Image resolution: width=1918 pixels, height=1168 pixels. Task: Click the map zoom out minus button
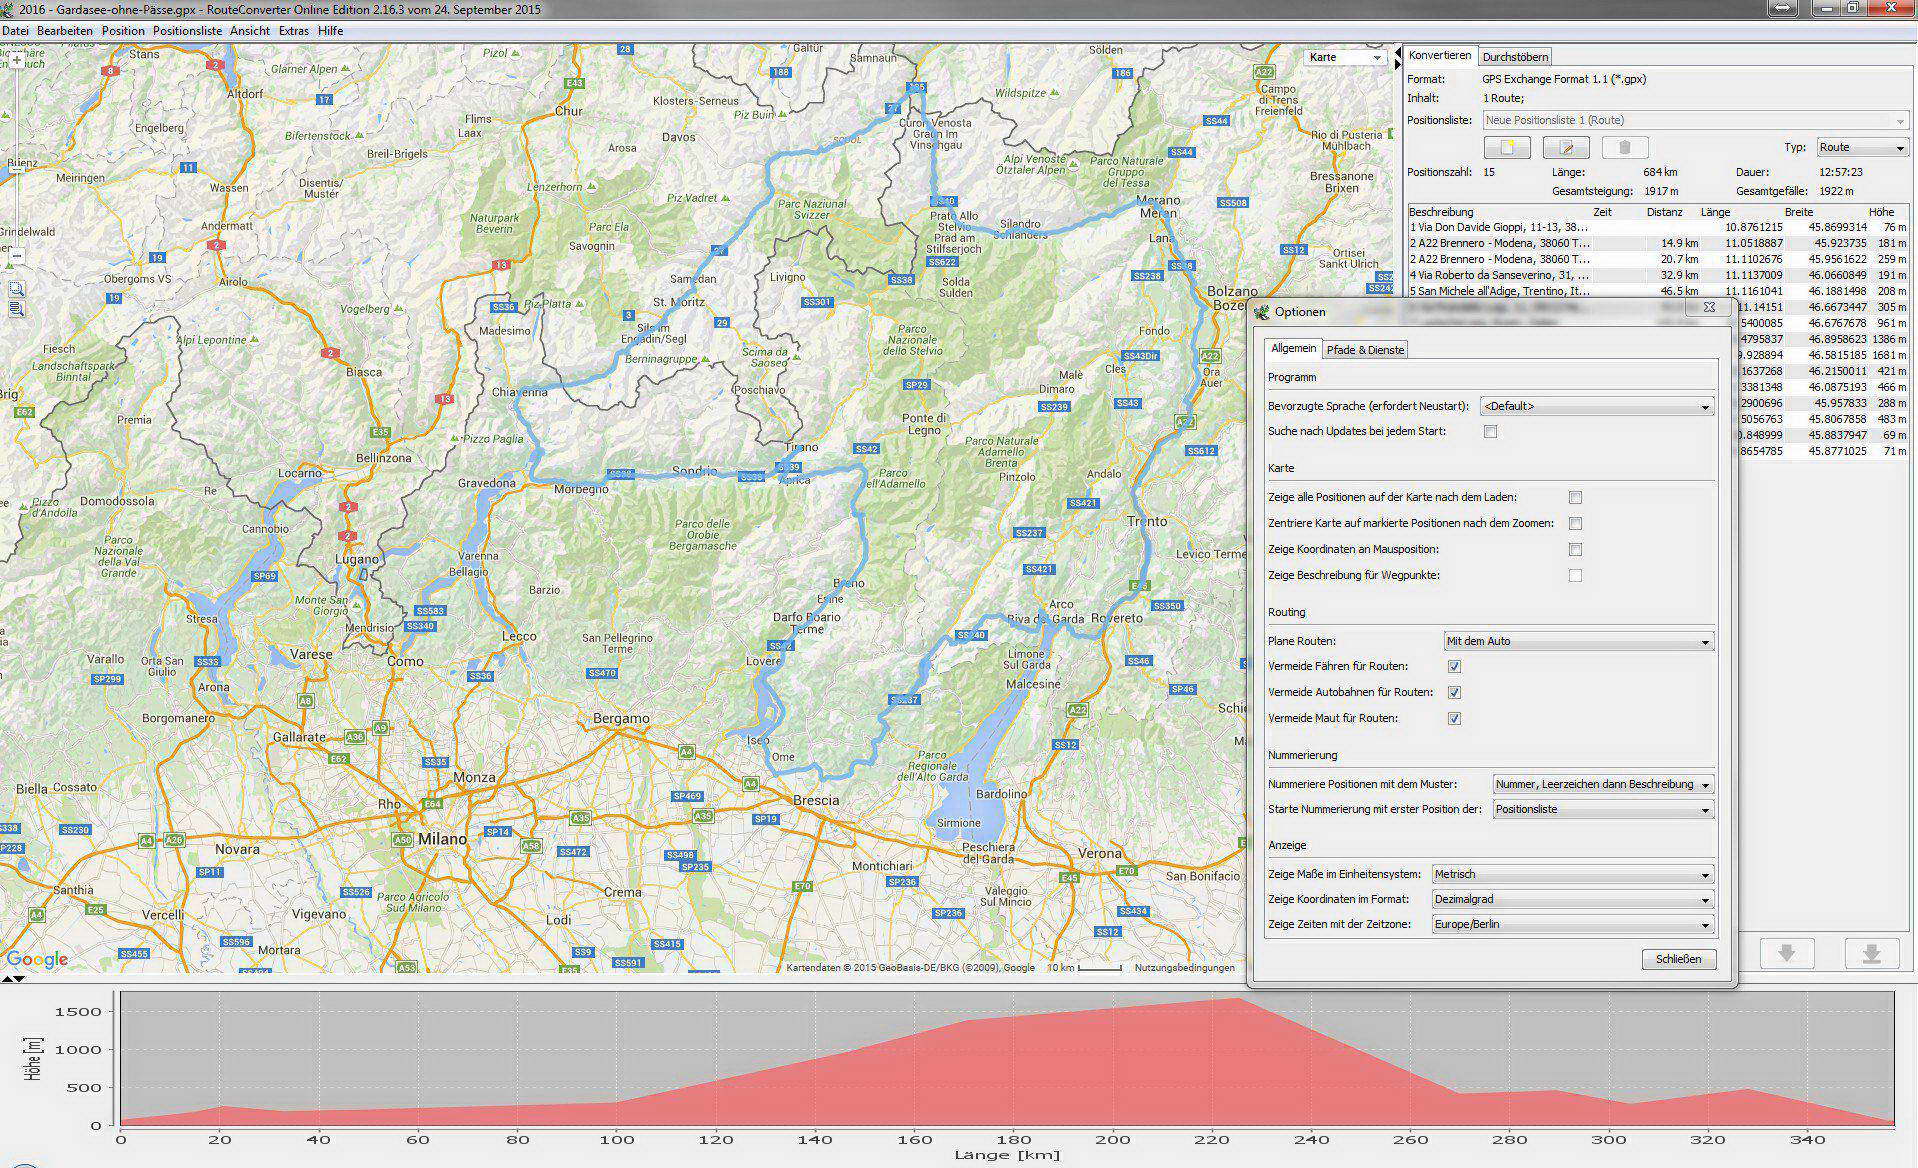coord(17,256)
